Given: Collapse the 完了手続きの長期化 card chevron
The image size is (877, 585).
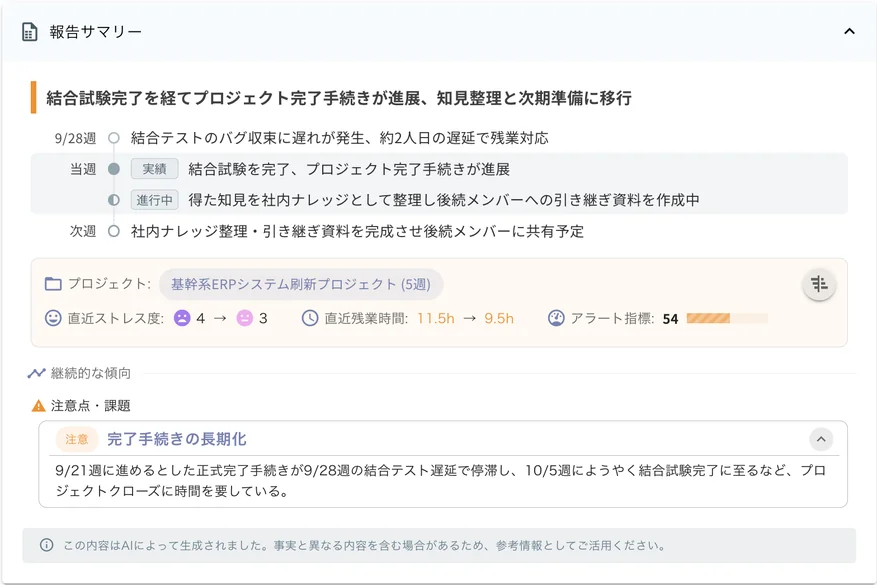Looking at the screenshot, I should click(821, 439).
